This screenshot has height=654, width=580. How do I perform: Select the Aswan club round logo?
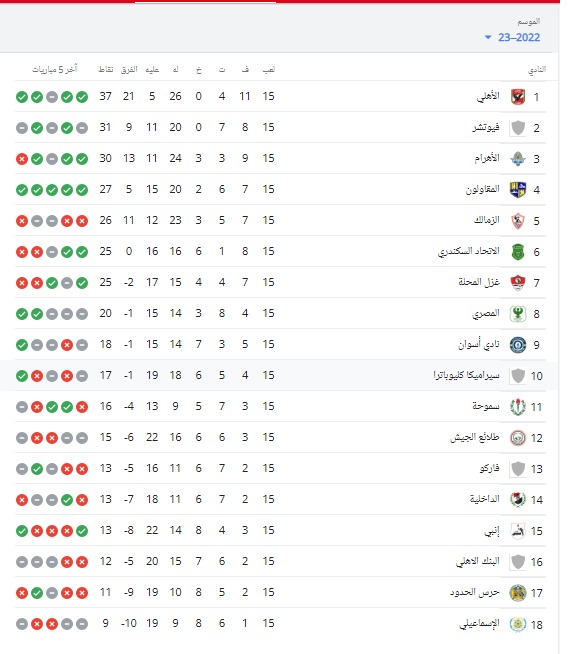pyautogui.click(x=518, y=345)
